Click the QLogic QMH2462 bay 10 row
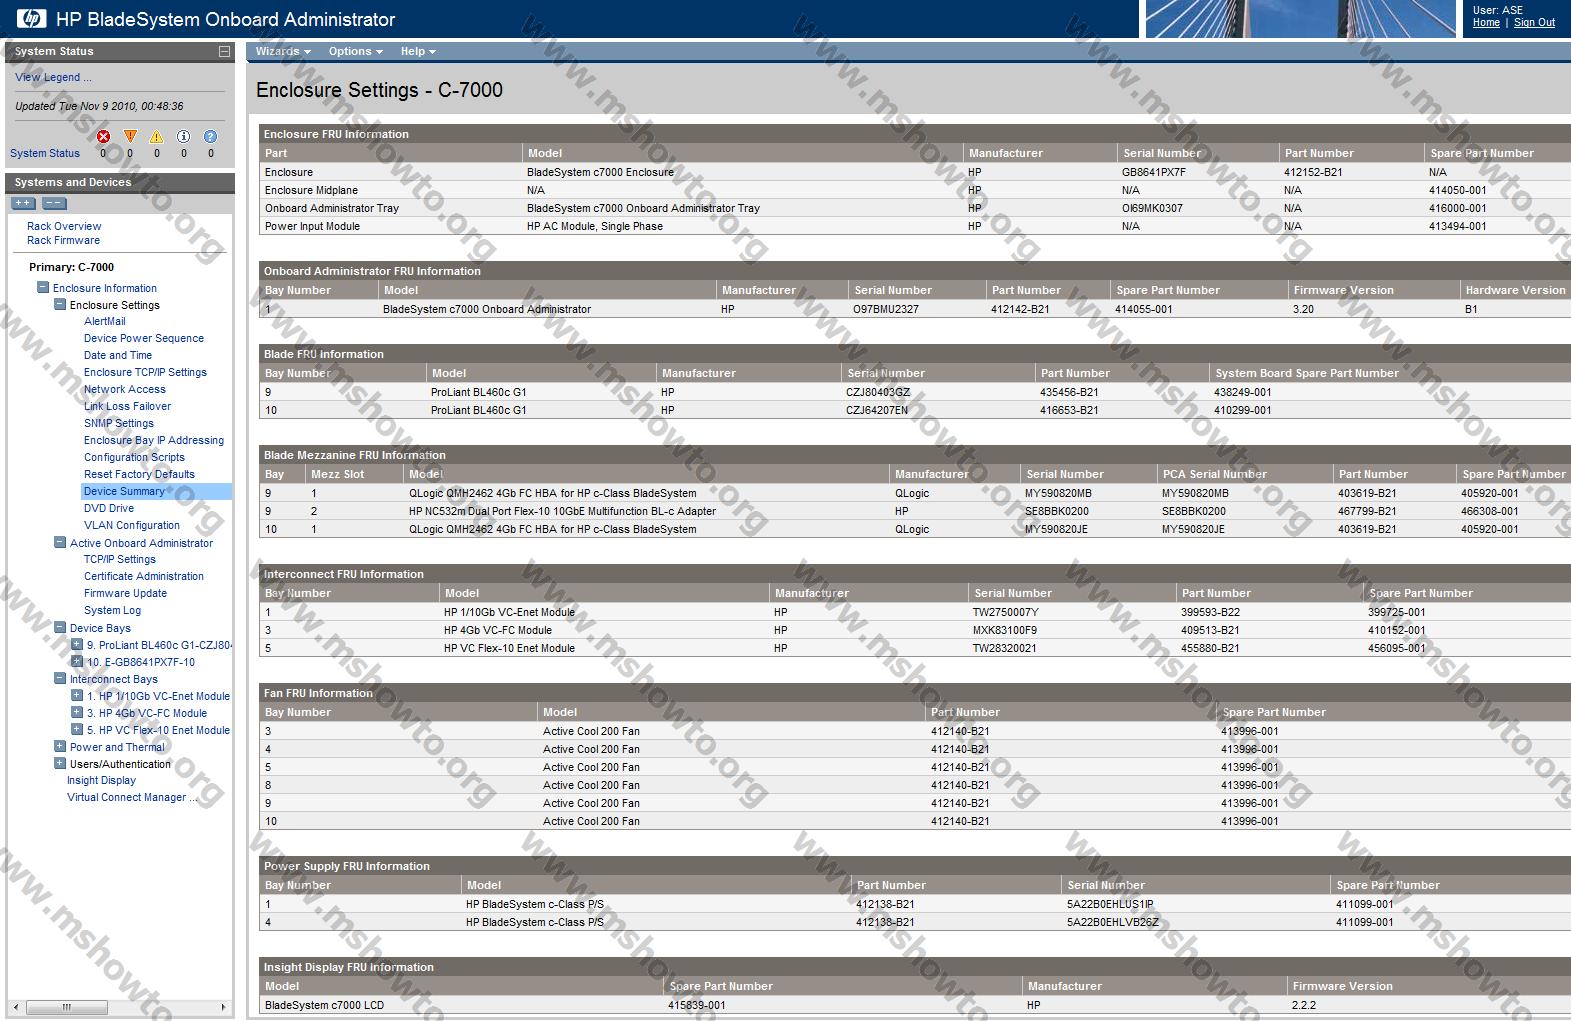This screenshot has height=1021, width=1571. pos(914,529)
